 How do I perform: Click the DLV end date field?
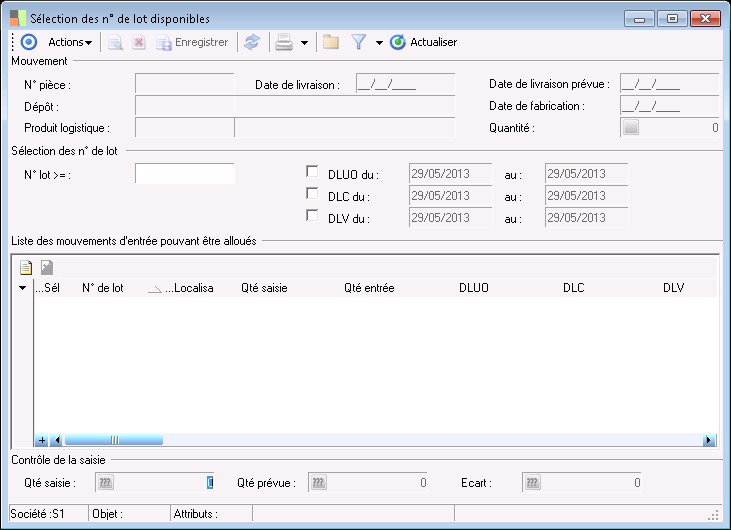586,218
